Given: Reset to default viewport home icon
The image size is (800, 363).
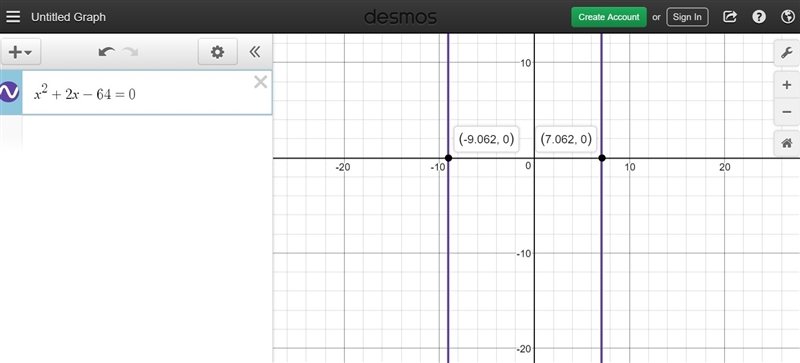Looking at the screenshot, I should click(x=787, y=143).
